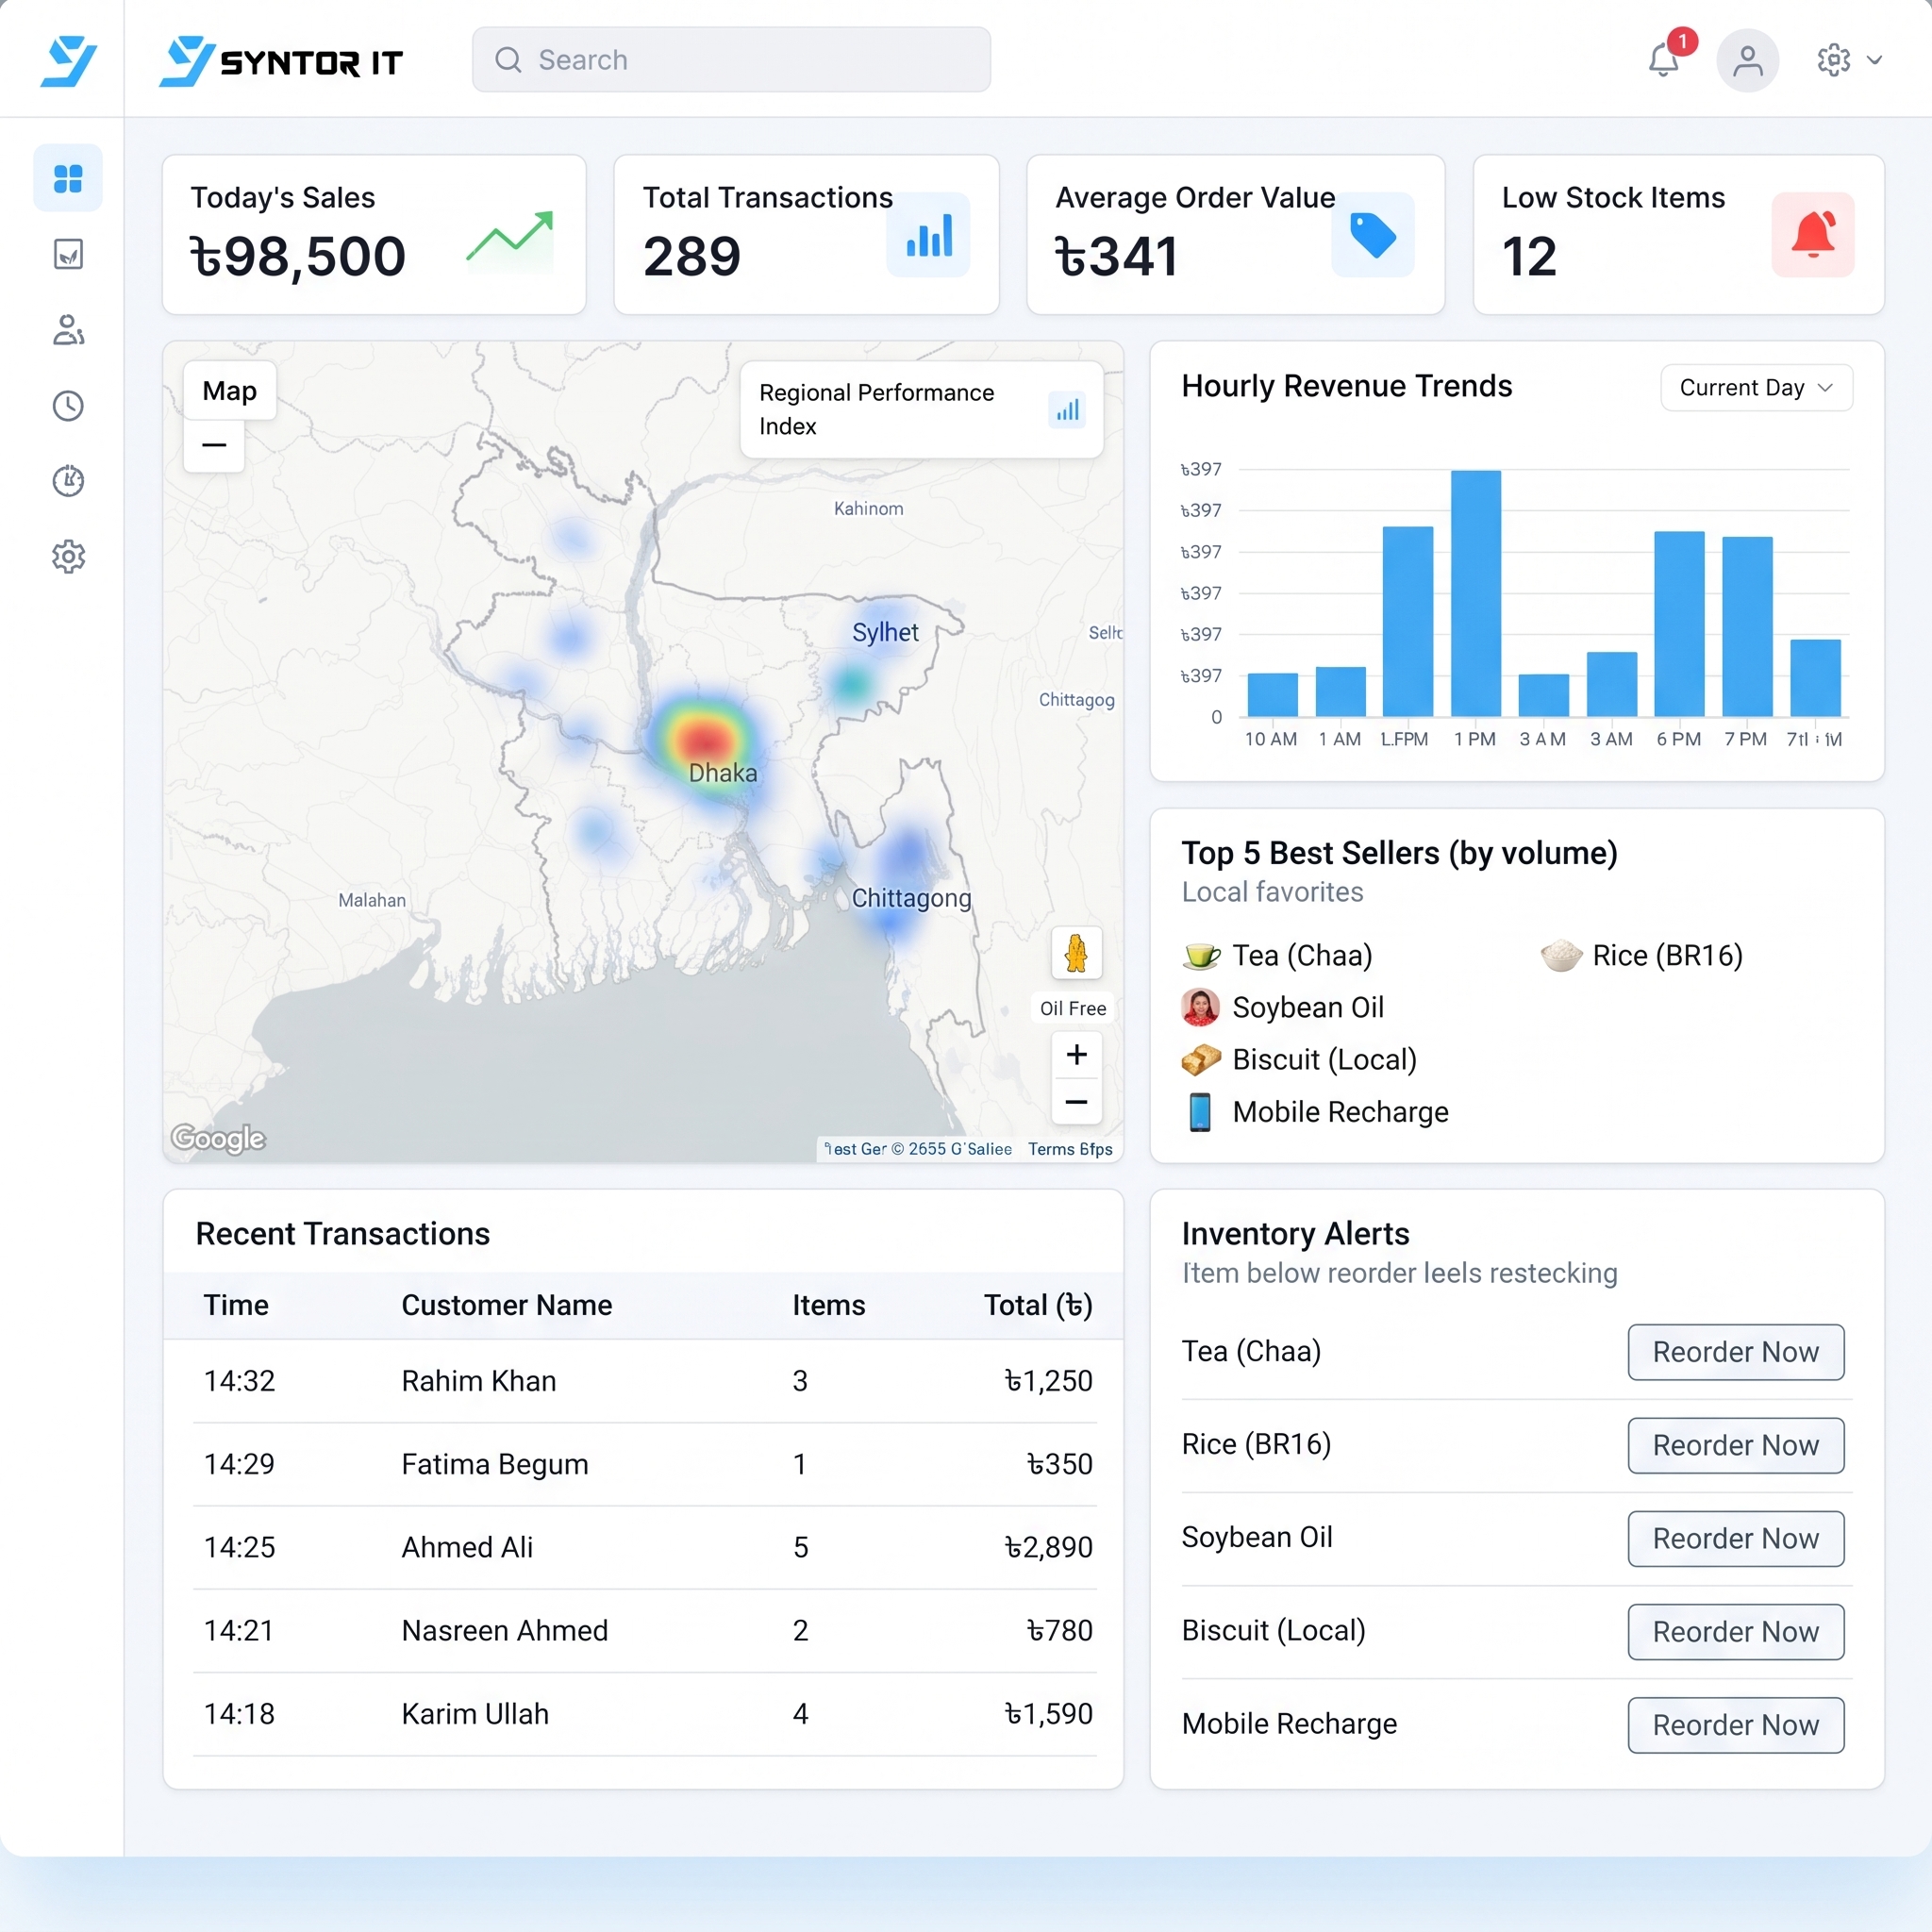The height and width of the screenshot is (1932, 1932).
Task: Zoom in with map plus button
Action: (x=1076, y=1055)
